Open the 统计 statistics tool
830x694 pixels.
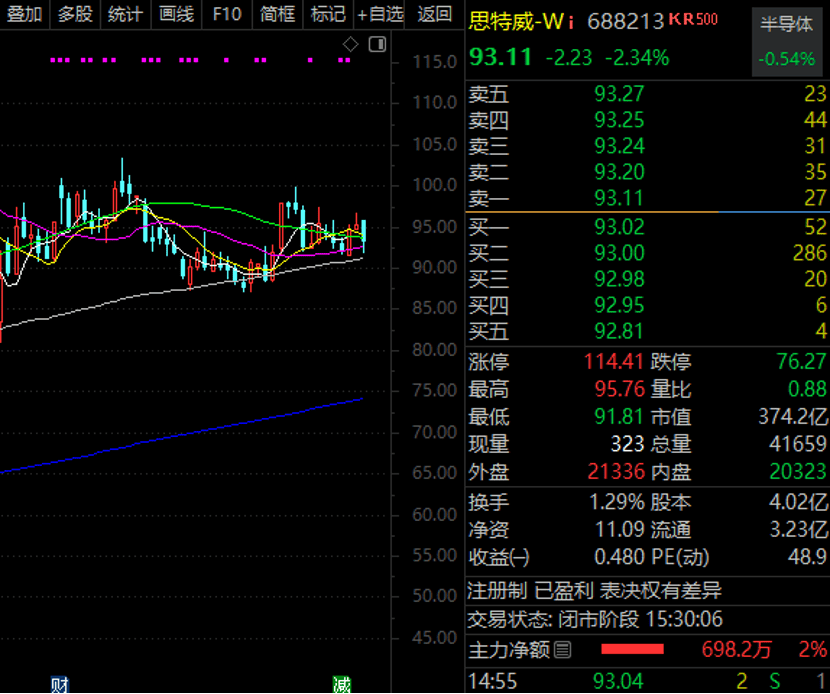click(x=125, y=14)
